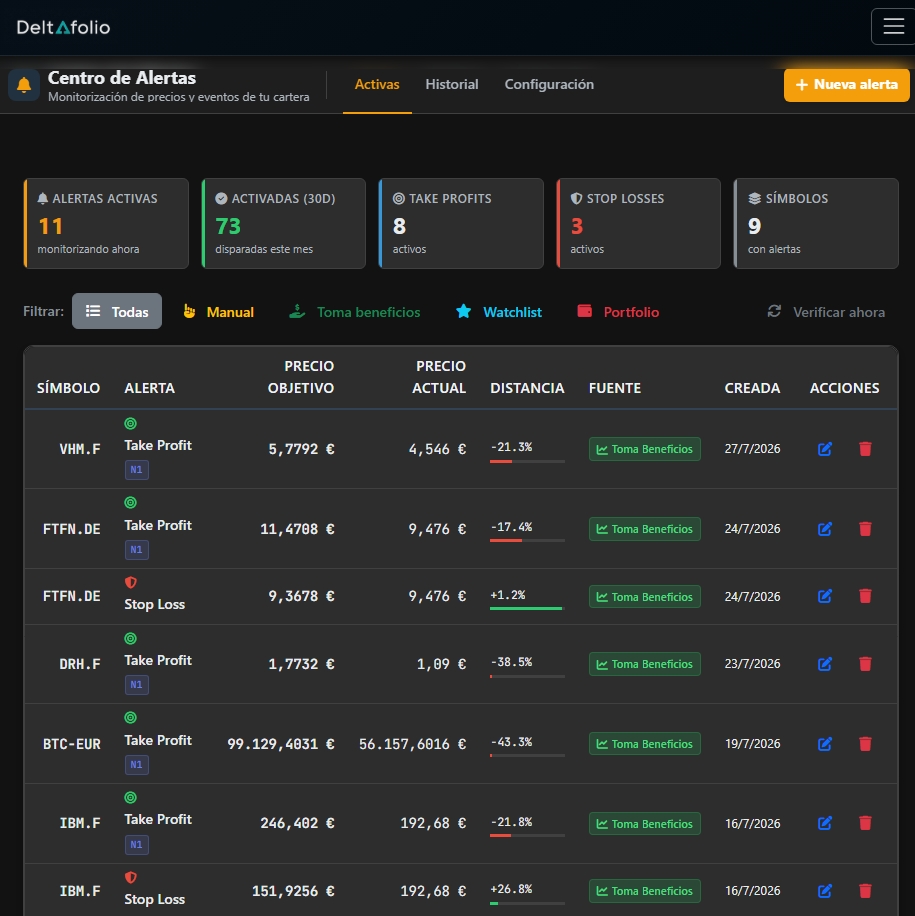Click Toma Beneficios badge on the BTC-EUR row
The image size is (915, 916).
[644, 744]
